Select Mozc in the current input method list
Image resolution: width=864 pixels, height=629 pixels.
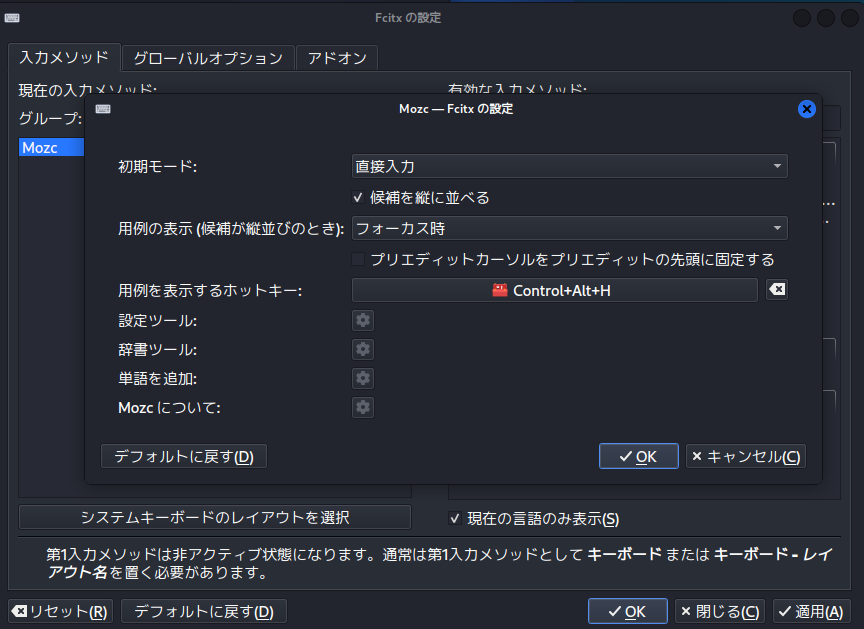[x=51, y=148]
